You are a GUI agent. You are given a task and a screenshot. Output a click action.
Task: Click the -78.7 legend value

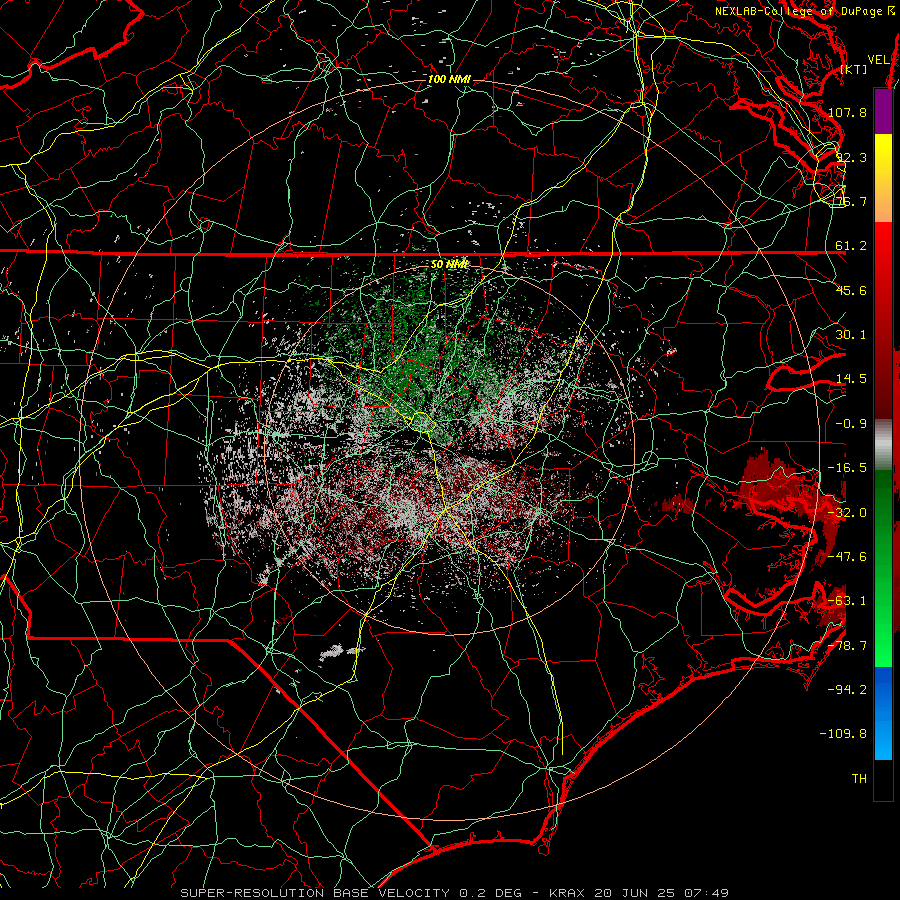[x=847, y=646]
